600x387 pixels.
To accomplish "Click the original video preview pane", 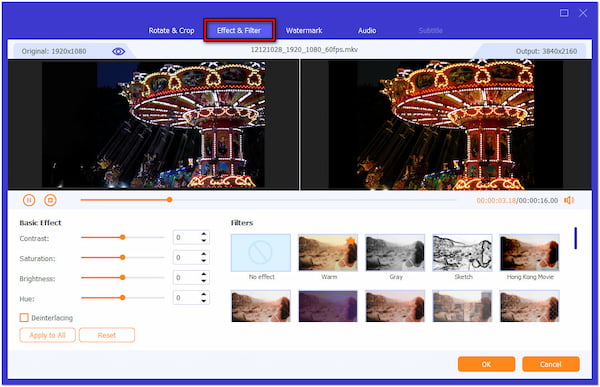I will [153, 124].
